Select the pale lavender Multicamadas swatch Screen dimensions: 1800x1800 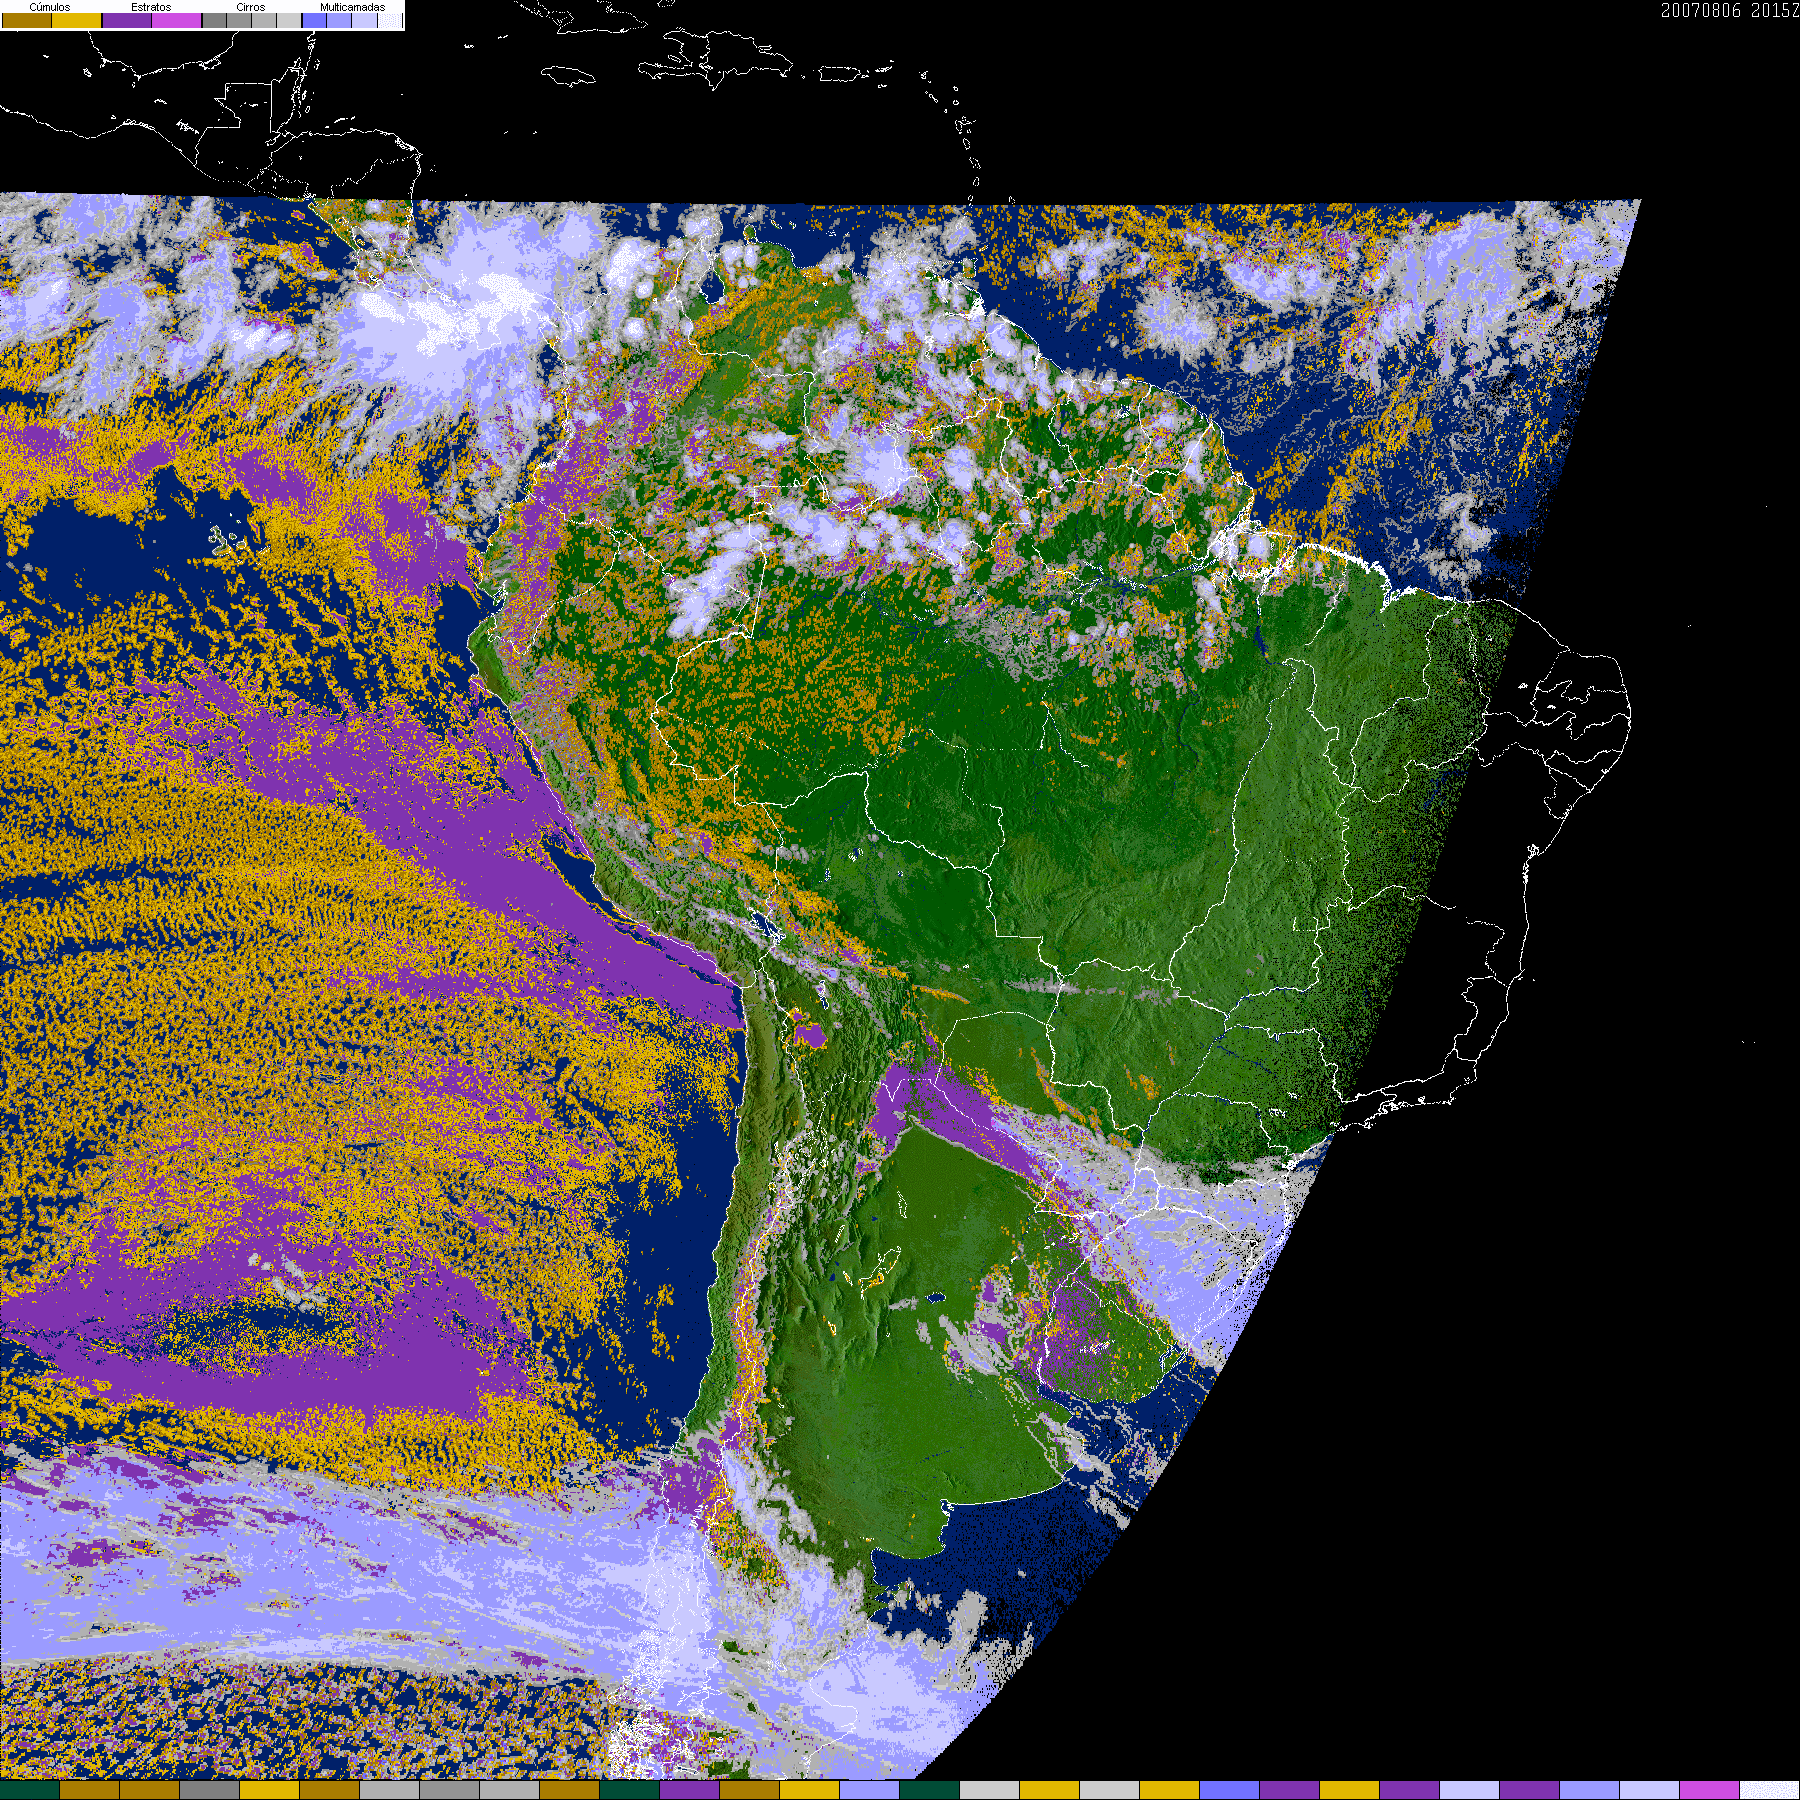(364, 20)
